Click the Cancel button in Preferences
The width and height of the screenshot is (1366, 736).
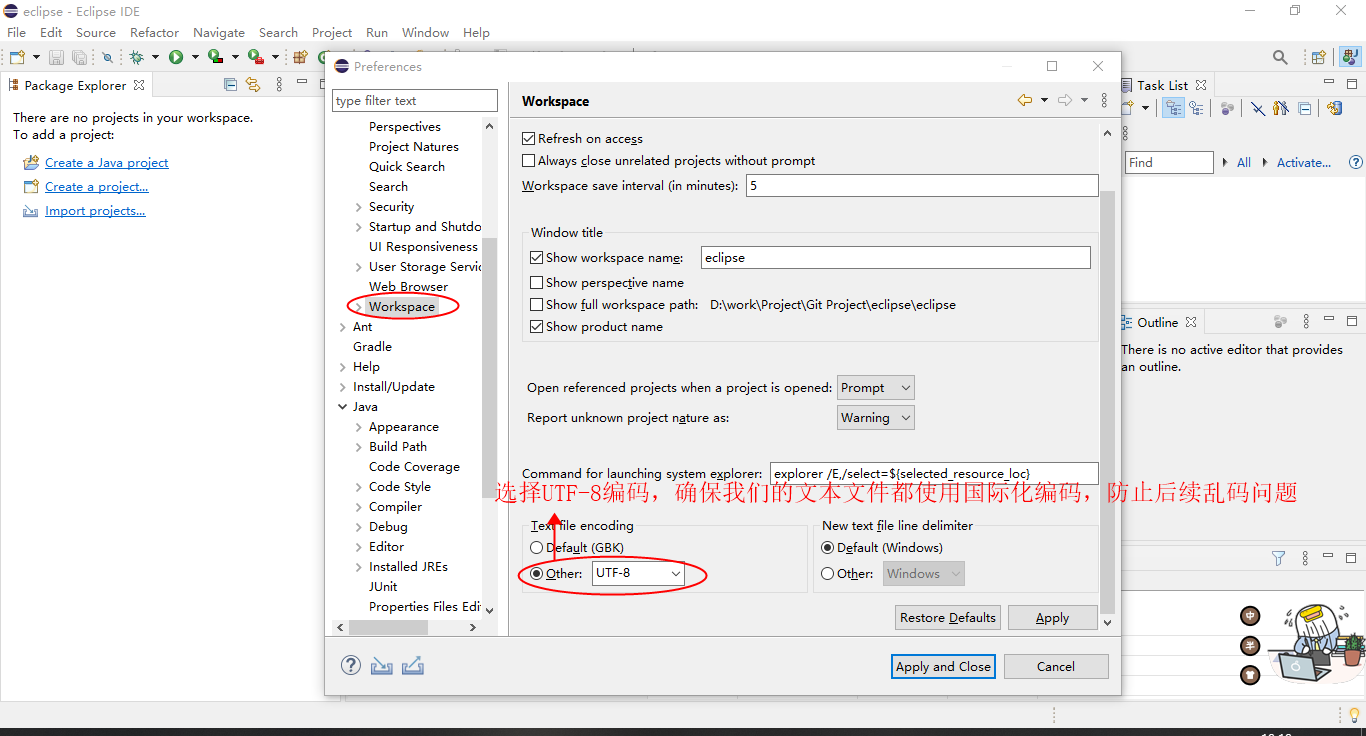pos(1056,666)
